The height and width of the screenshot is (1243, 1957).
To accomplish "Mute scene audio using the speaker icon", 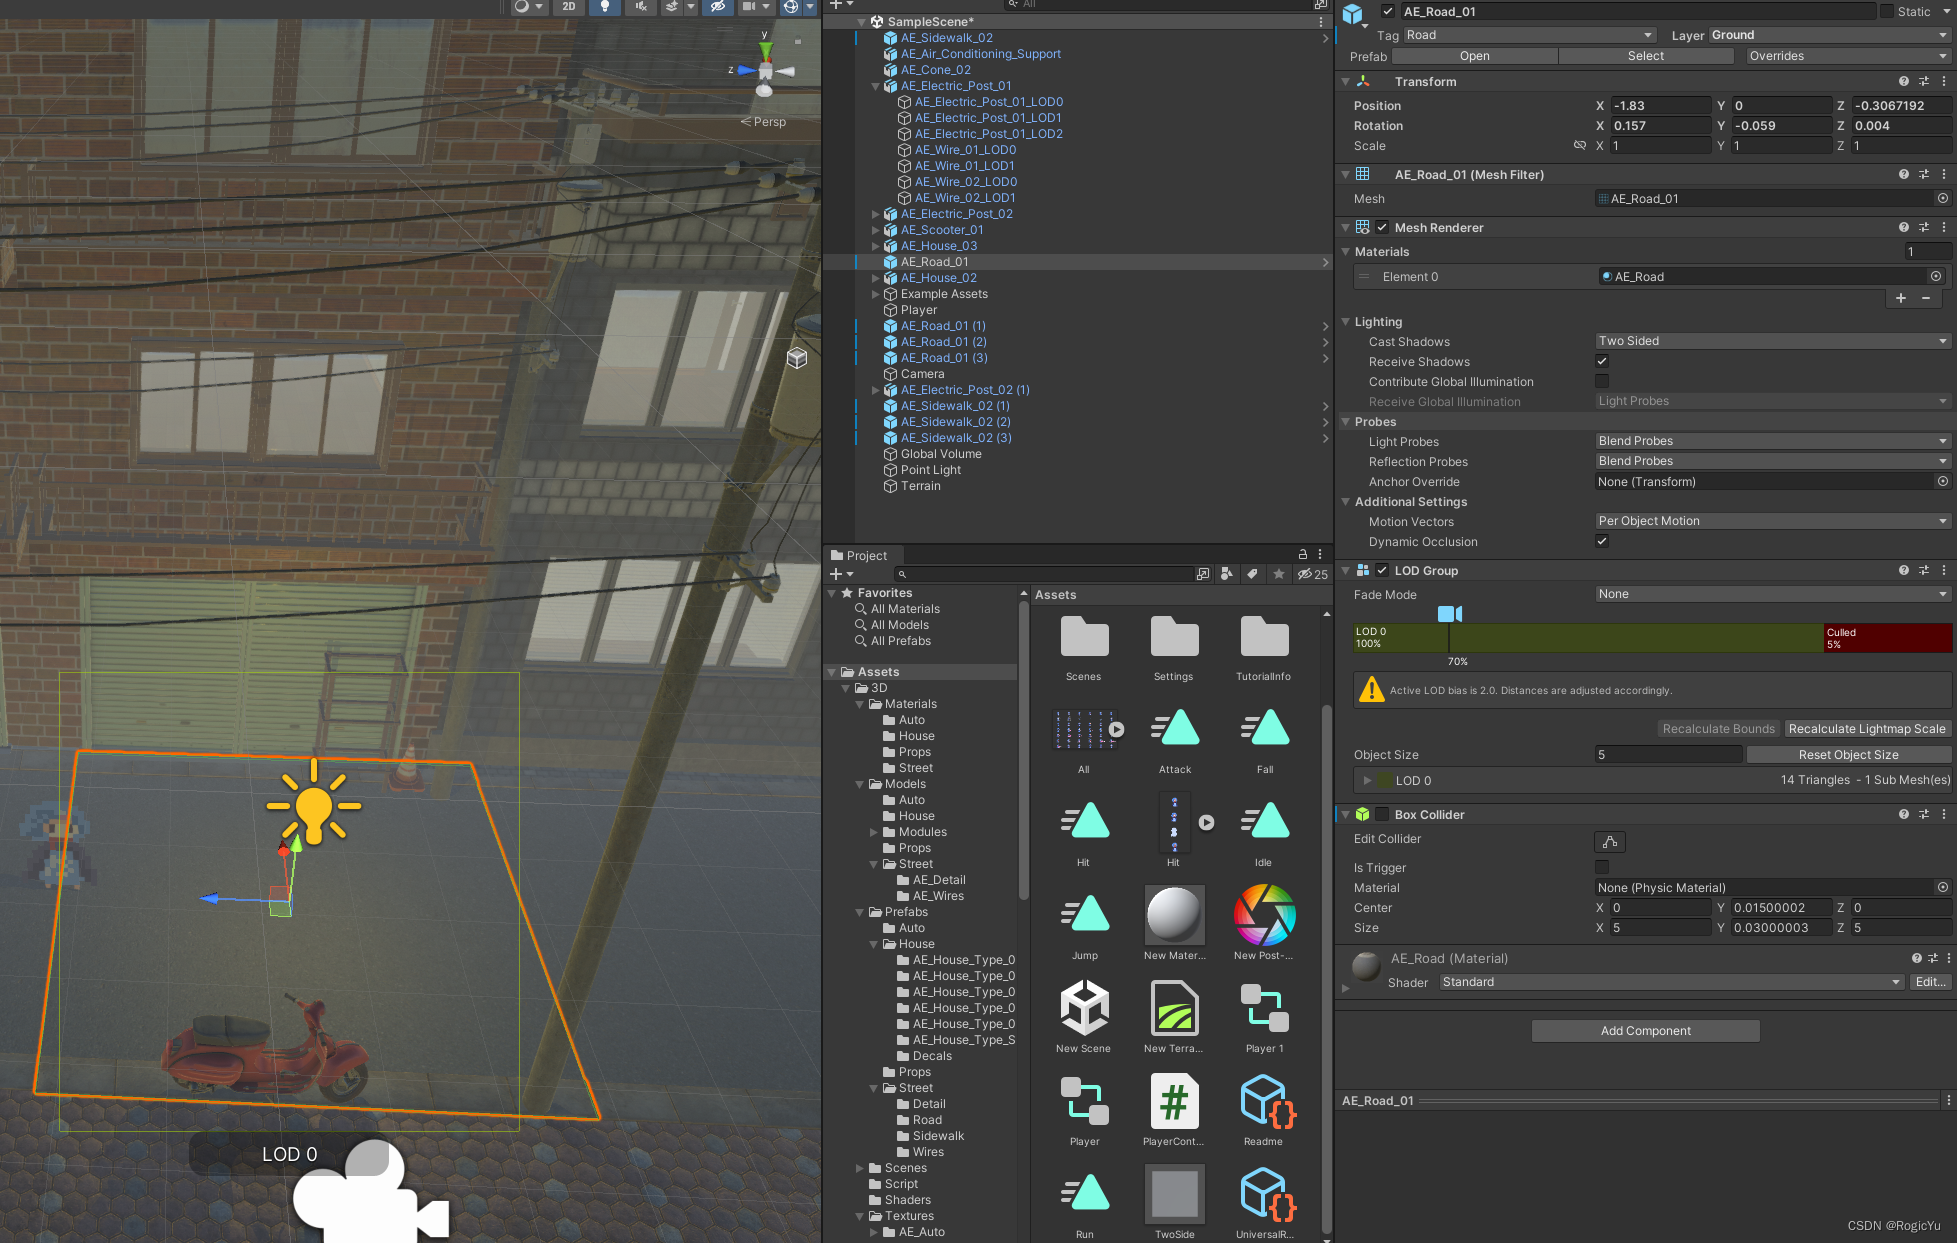I will 641,7.
